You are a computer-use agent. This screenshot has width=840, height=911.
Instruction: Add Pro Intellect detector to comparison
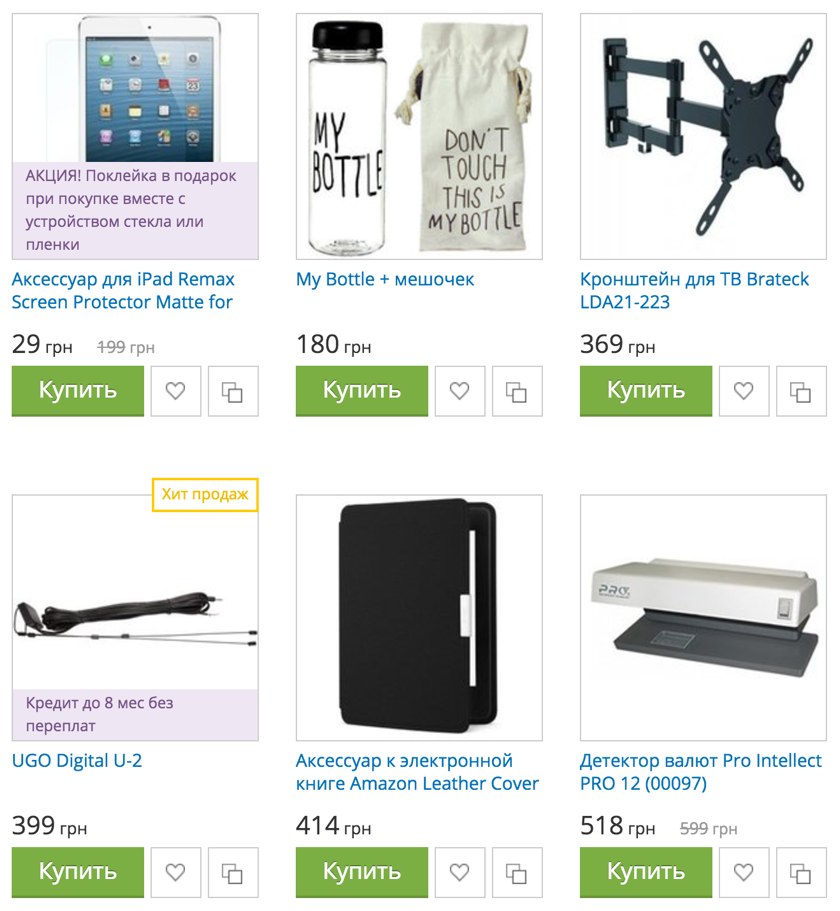(801, 872)
